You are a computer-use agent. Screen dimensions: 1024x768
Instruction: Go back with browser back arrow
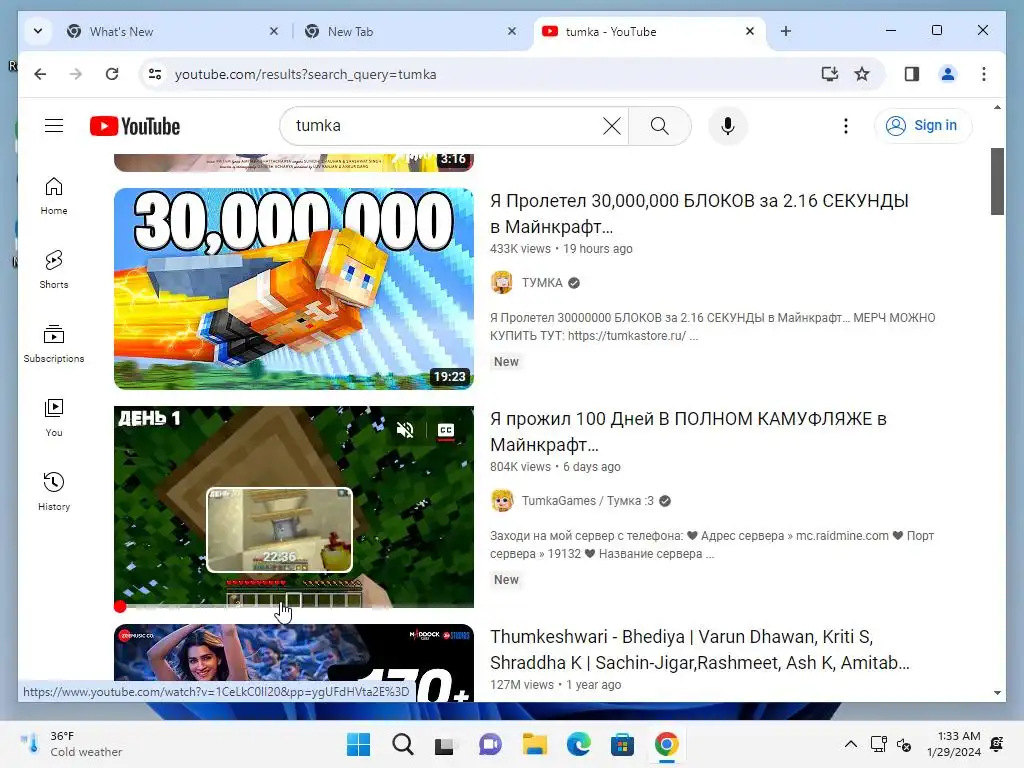tap(40, 74)
